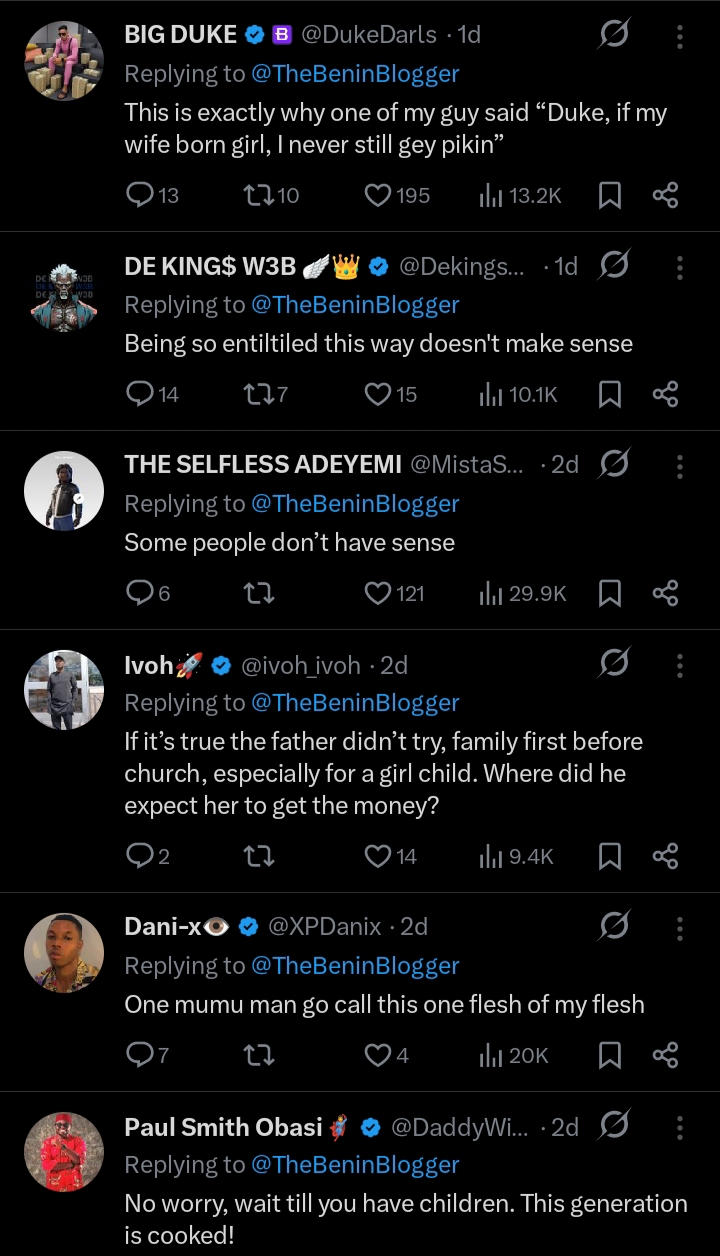The image size is (720, 1256).
Task: Repost Dani-x's reply
Action: [259, 1054]
